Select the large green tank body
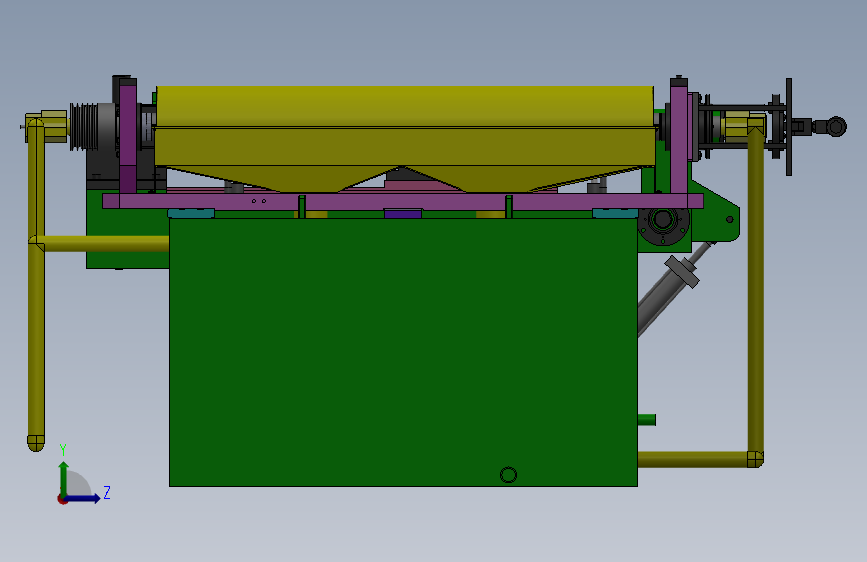The image size is (867, 562). pos(403,352)
